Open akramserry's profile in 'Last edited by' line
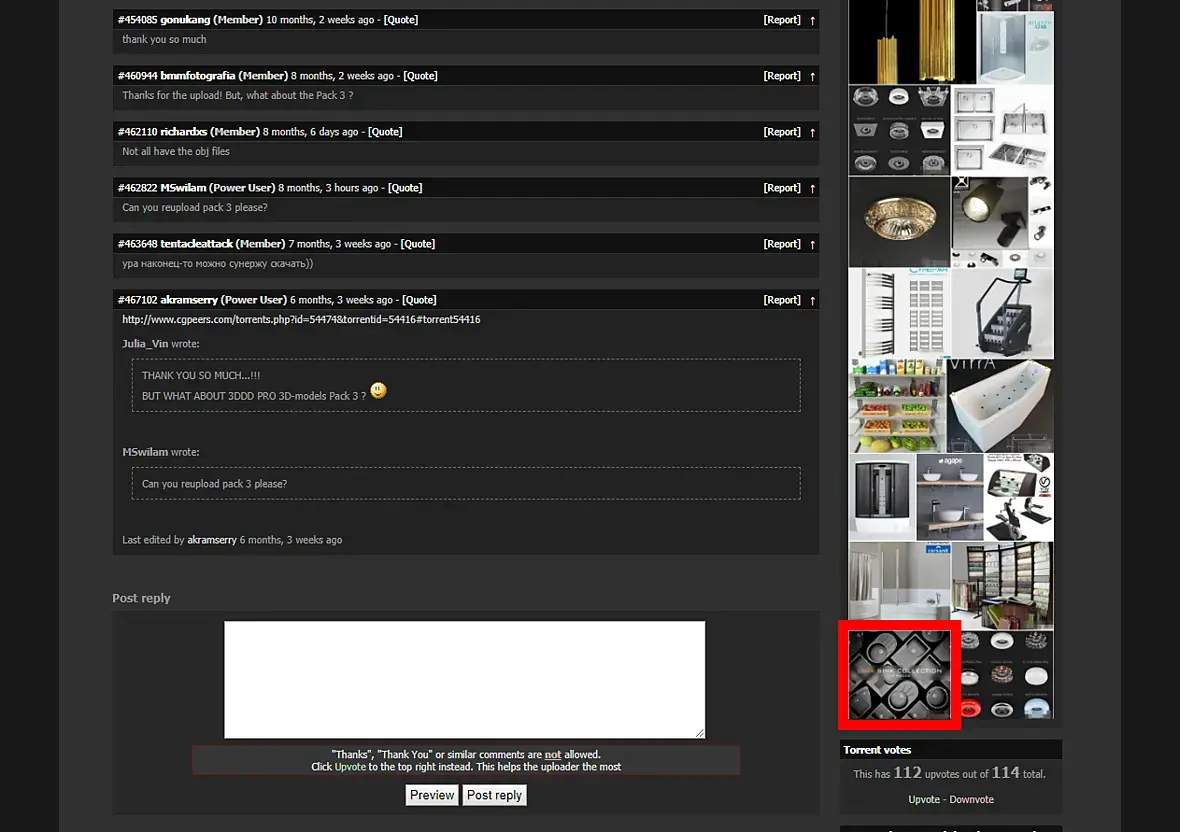 (211, 540)
